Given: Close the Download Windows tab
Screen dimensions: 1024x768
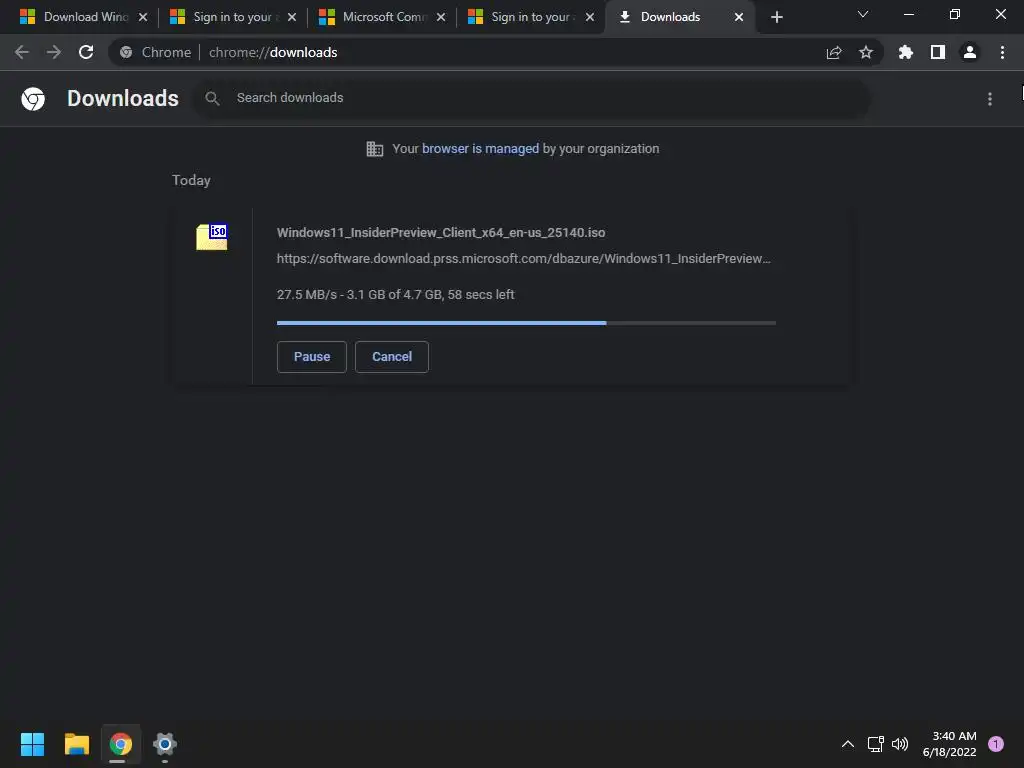Looking at the screenshot, I should tap(143, 17).
